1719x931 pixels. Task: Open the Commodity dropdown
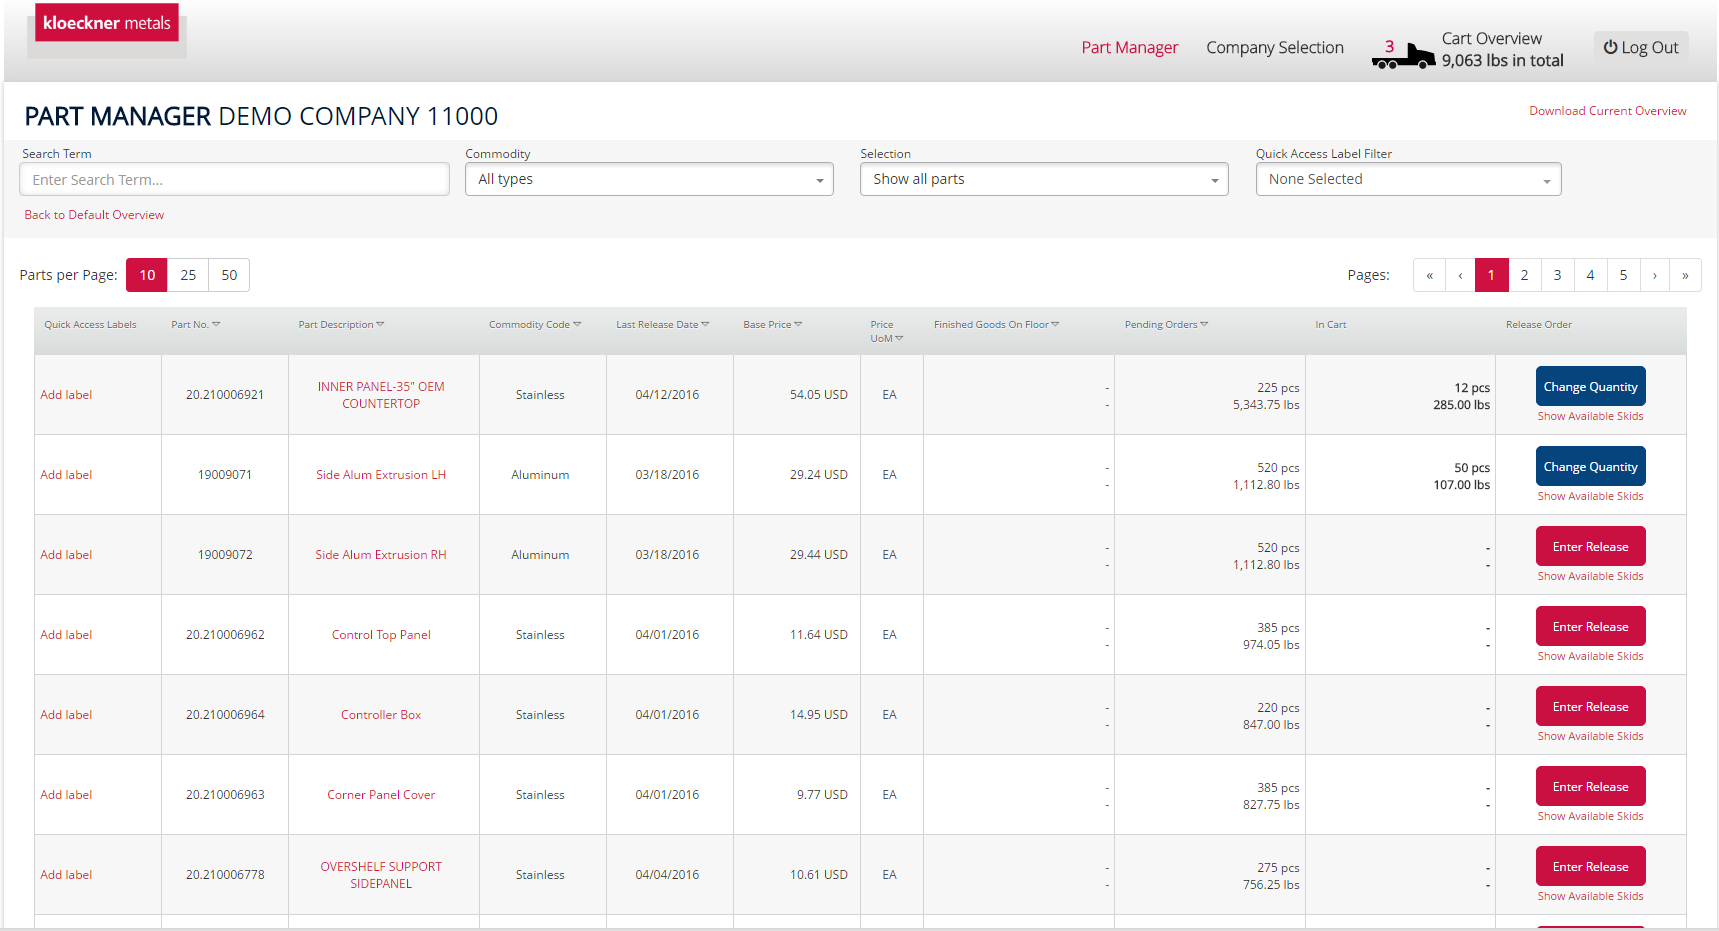point(649,180)
